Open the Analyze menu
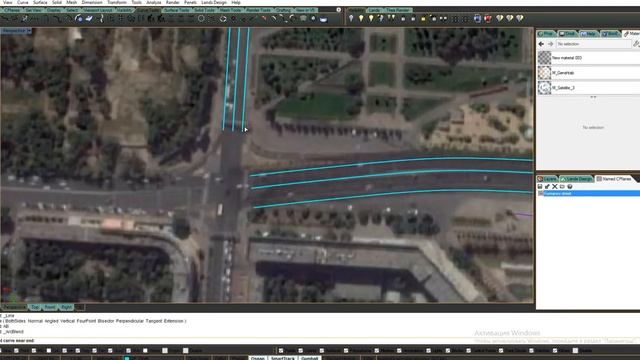 click(153, 2)
